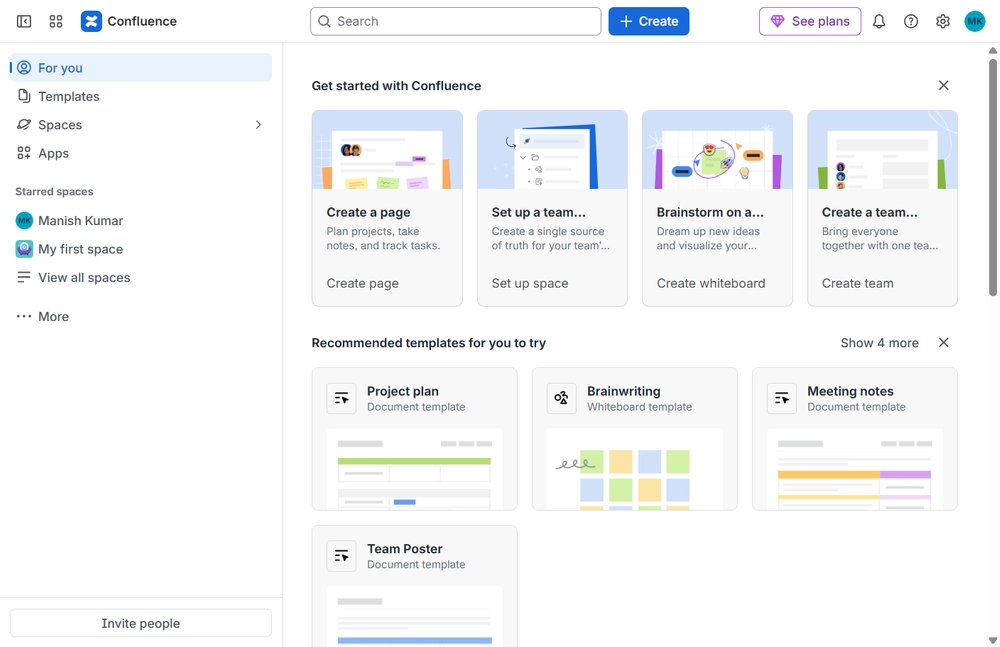1000x647 pixels.
Task: Click the Create team link
Action: [x=857, y=283]
